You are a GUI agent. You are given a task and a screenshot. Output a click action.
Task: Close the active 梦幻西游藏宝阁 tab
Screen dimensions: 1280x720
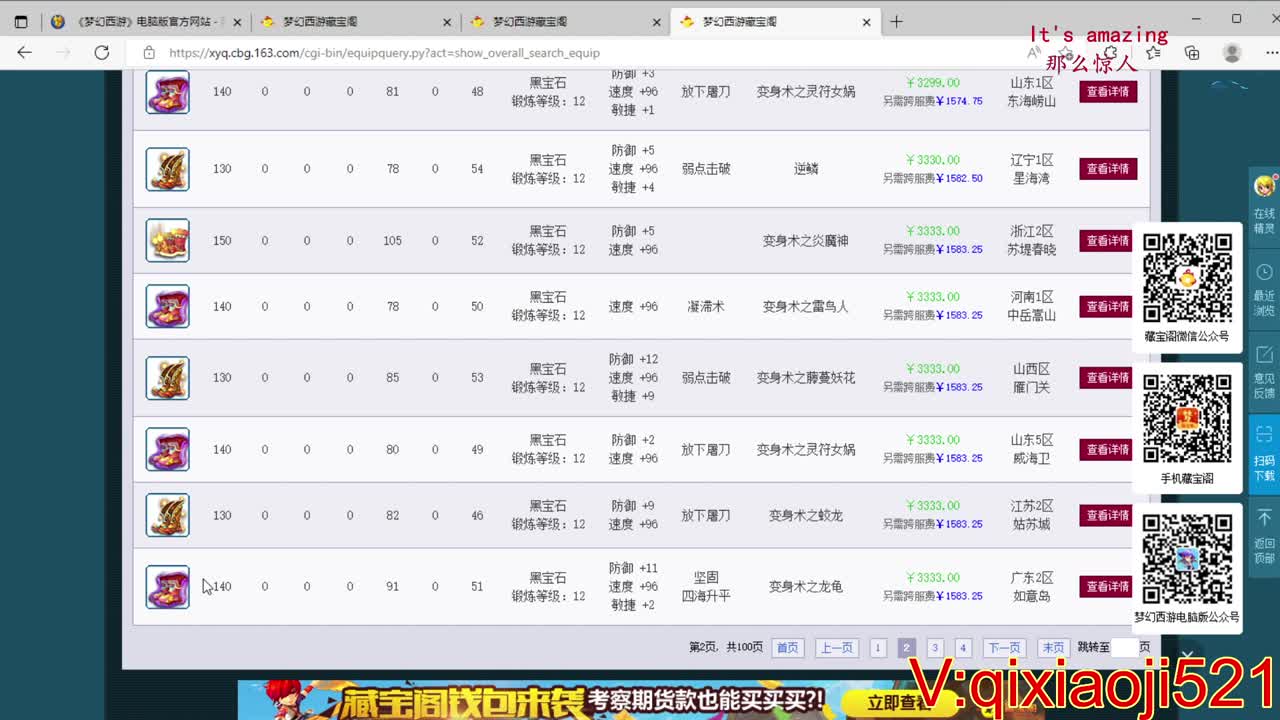coord(866,21)
